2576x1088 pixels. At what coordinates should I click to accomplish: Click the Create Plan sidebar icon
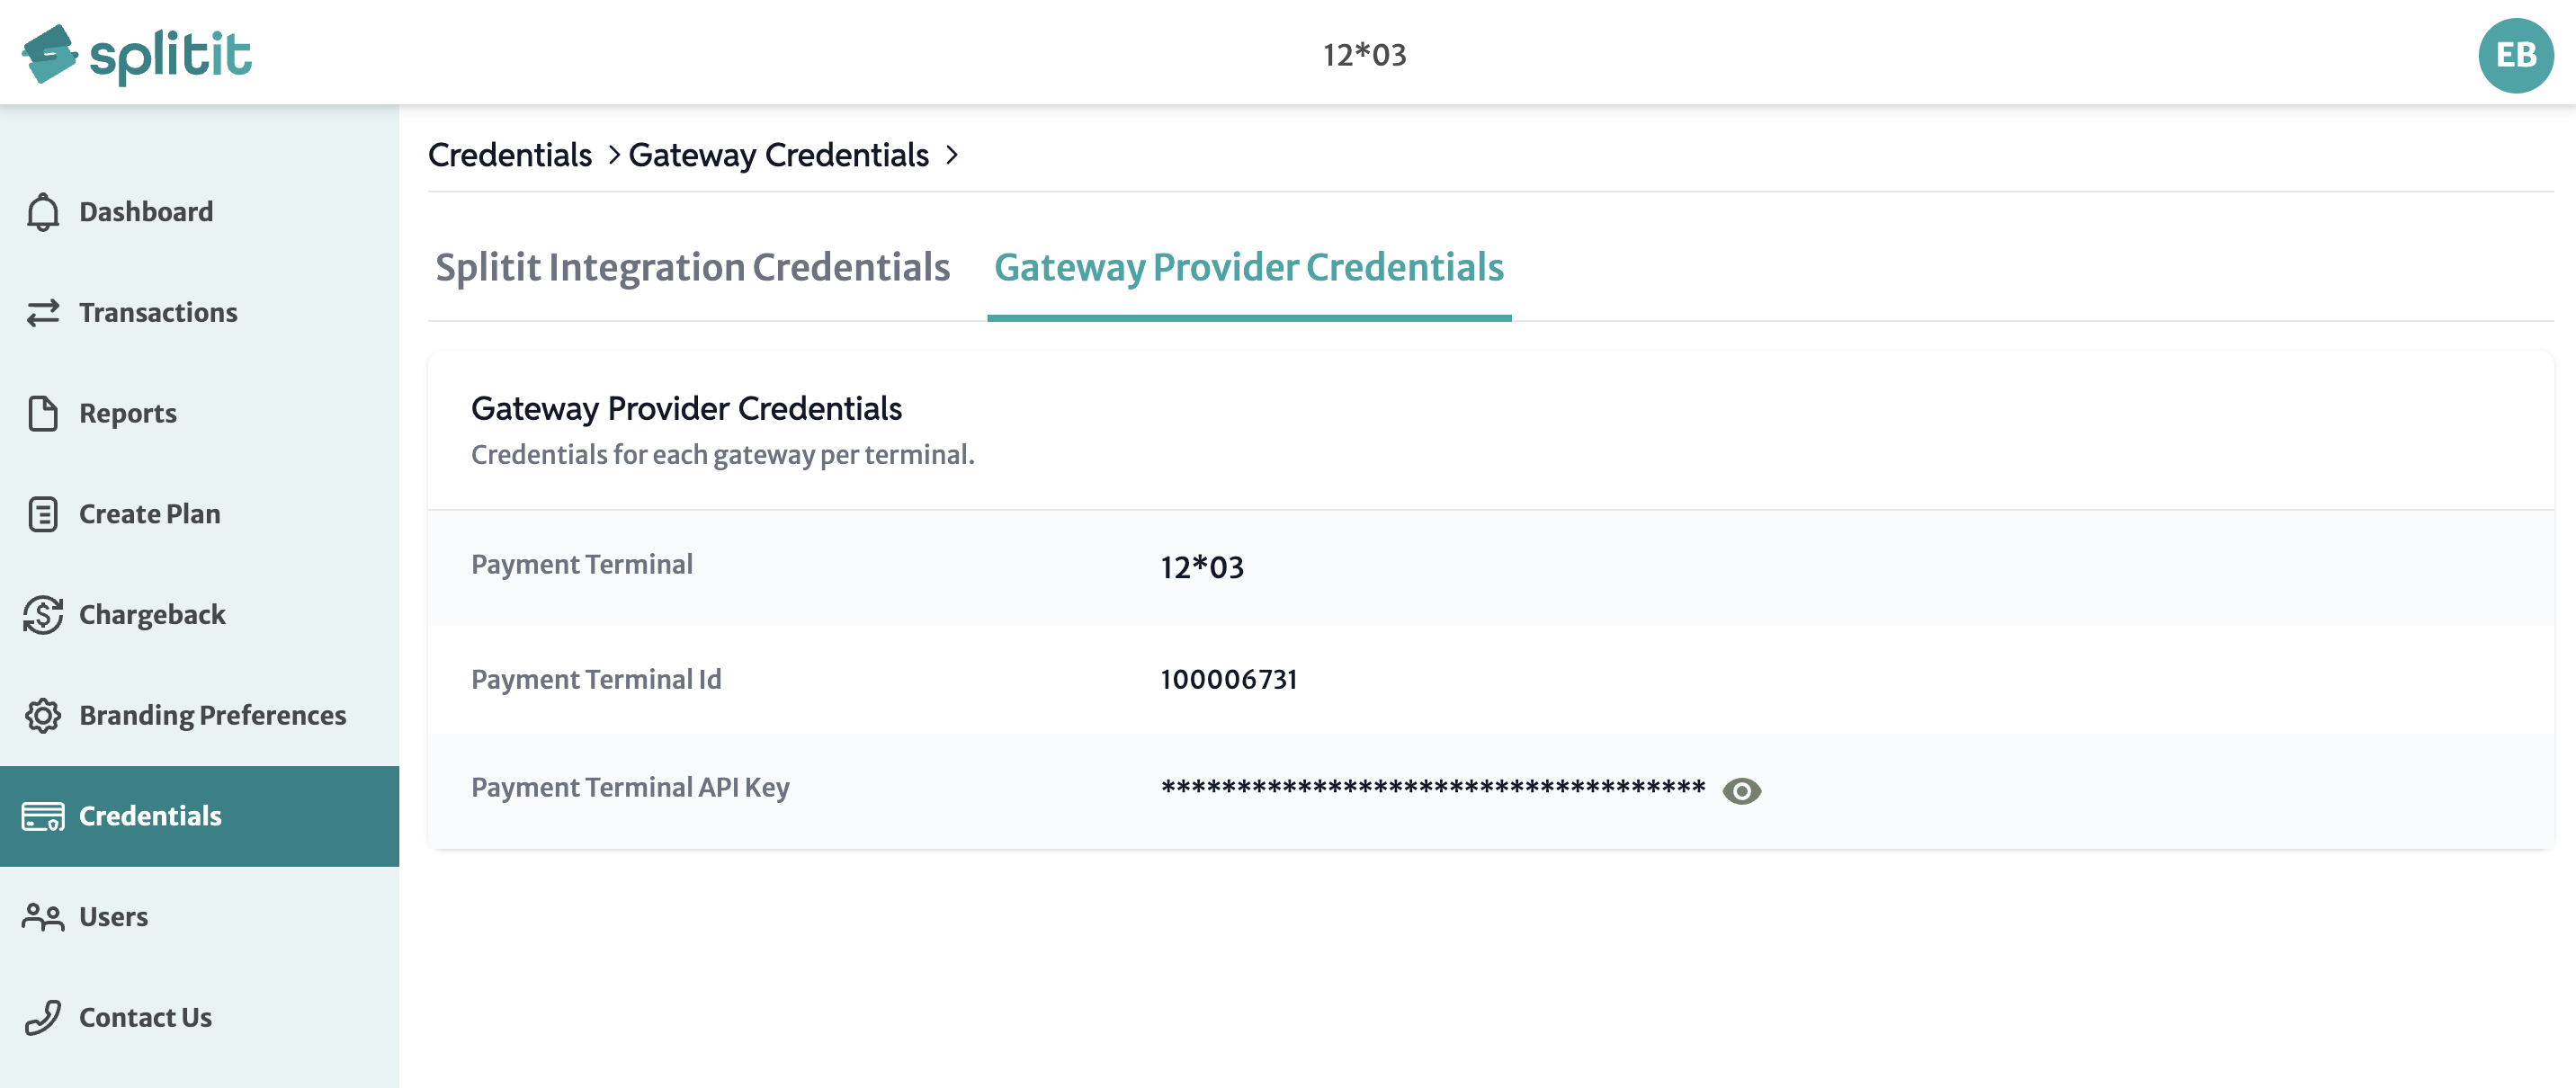coord(44,513)
